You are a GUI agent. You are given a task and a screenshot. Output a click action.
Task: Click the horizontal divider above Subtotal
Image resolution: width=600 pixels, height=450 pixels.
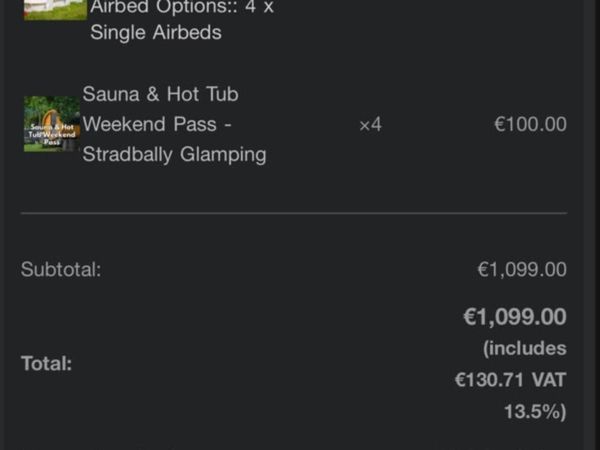(294, 213)
